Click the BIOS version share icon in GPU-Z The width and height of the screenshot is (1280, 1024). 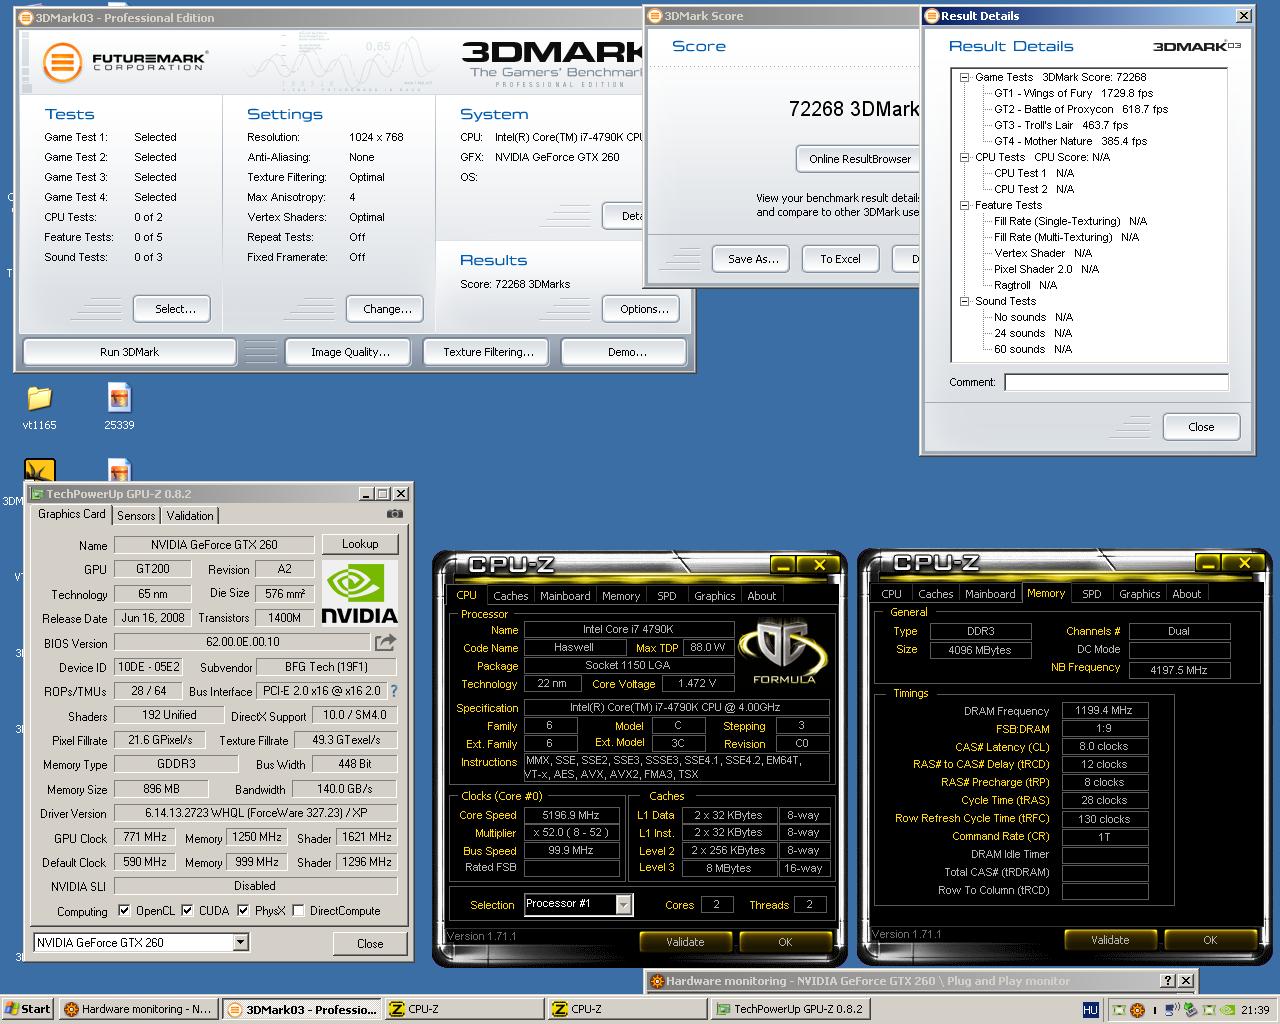coord(385,642)
